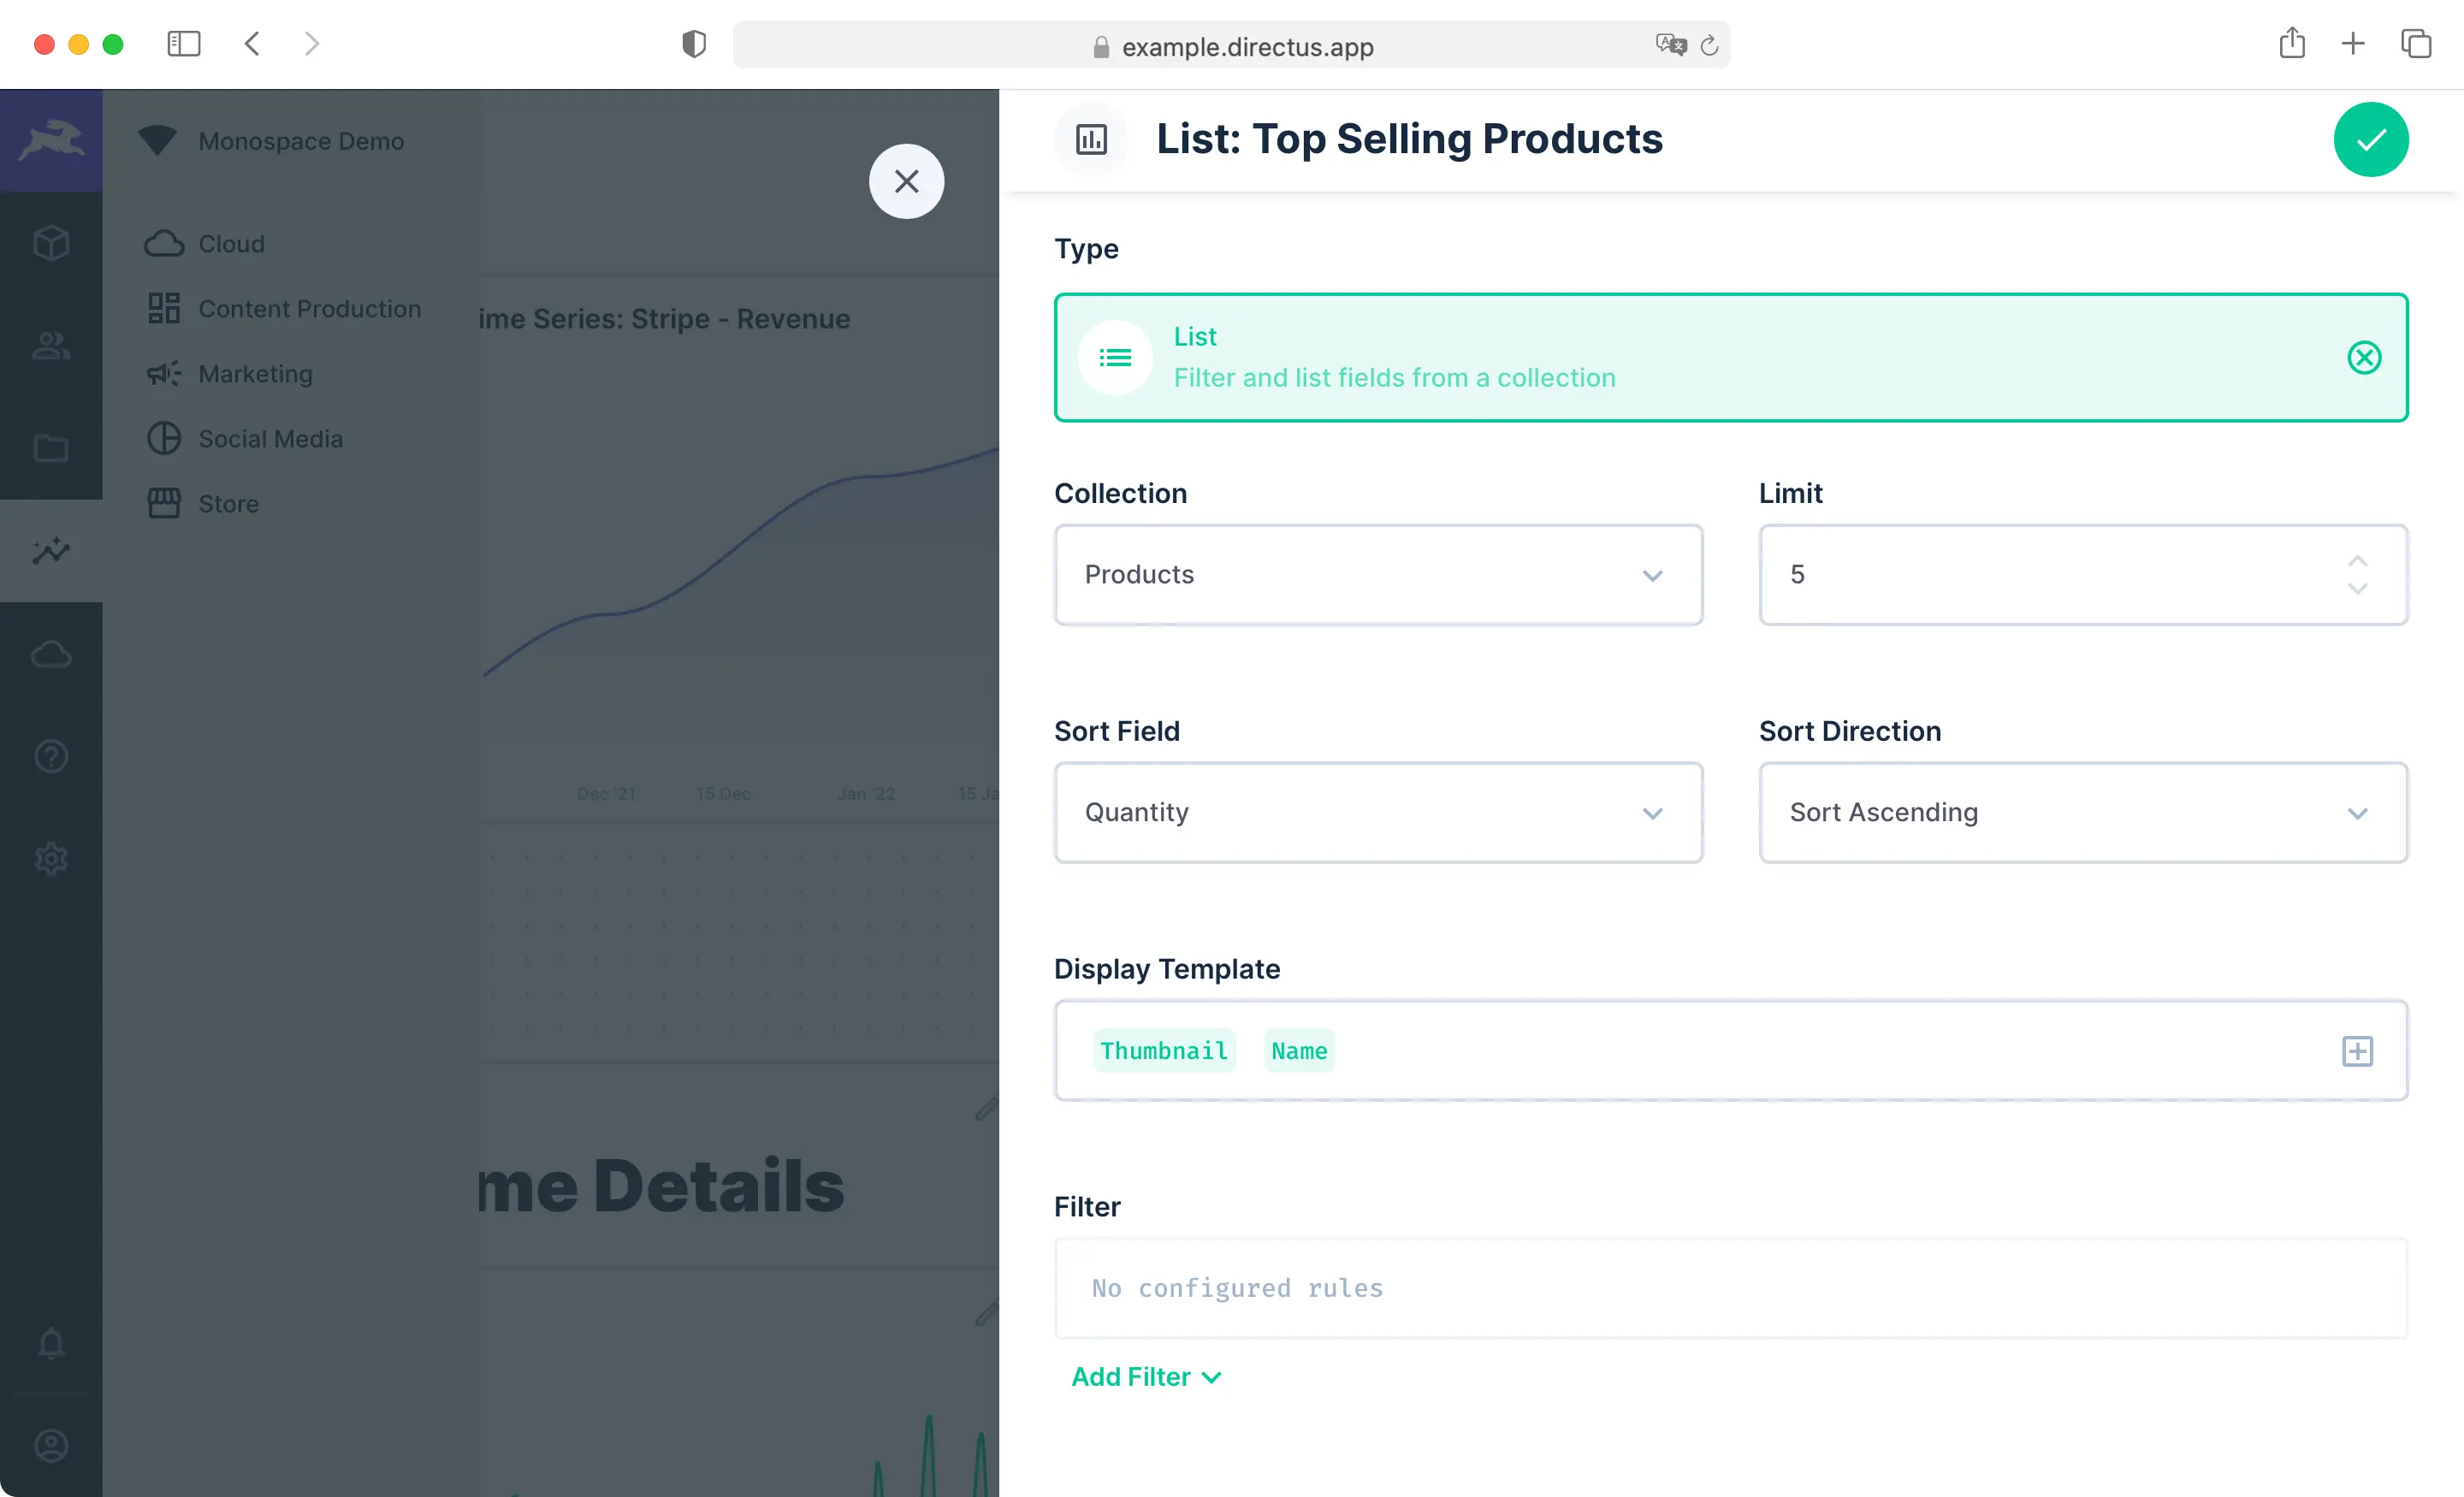Select the Insights dashboard module icon
This screenshot has width=2464, height=1497.
pos(51,551)
